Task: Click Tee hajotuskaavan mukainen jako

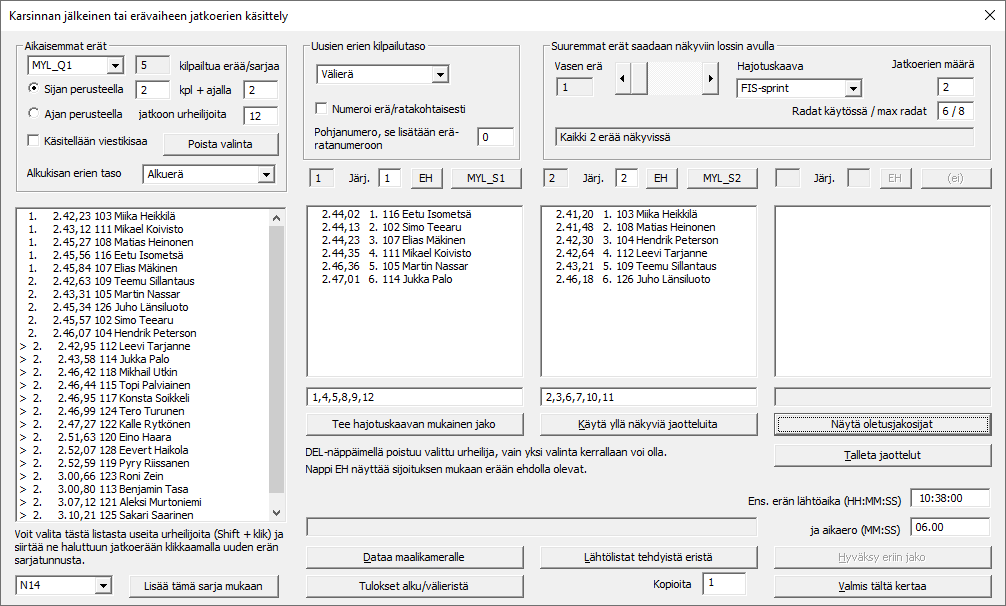Action: (x=414, y=424)
